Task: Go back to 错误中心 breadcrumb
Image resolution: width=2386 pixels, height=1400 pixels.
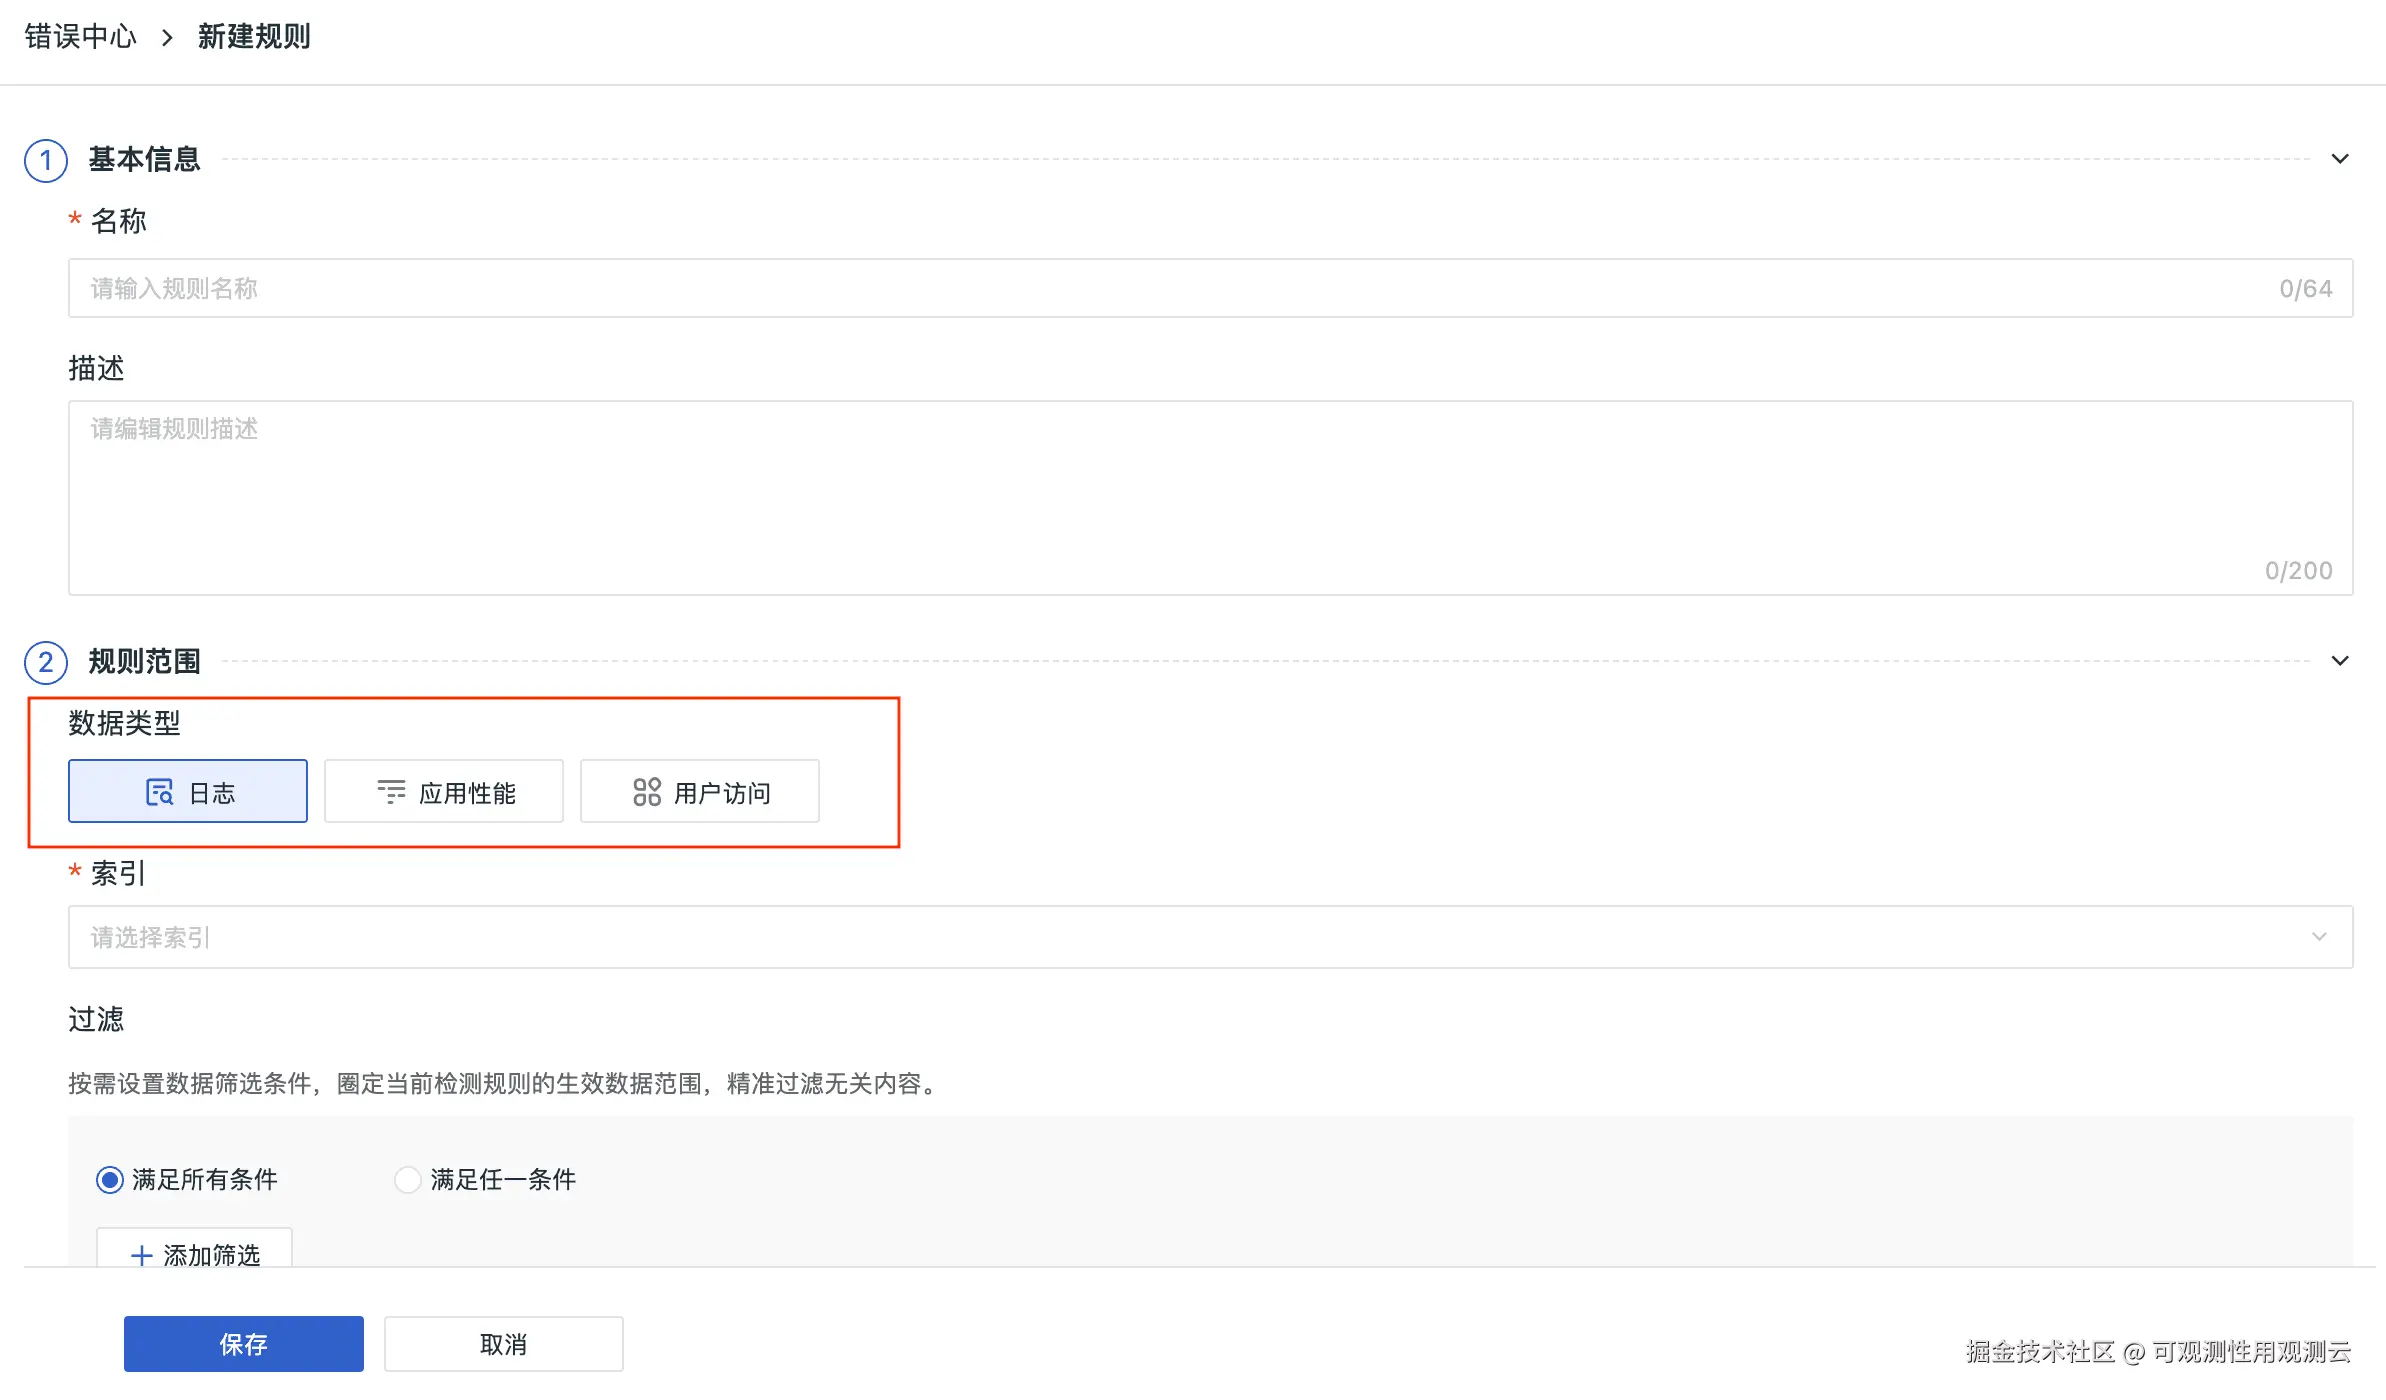Action: 80,37
